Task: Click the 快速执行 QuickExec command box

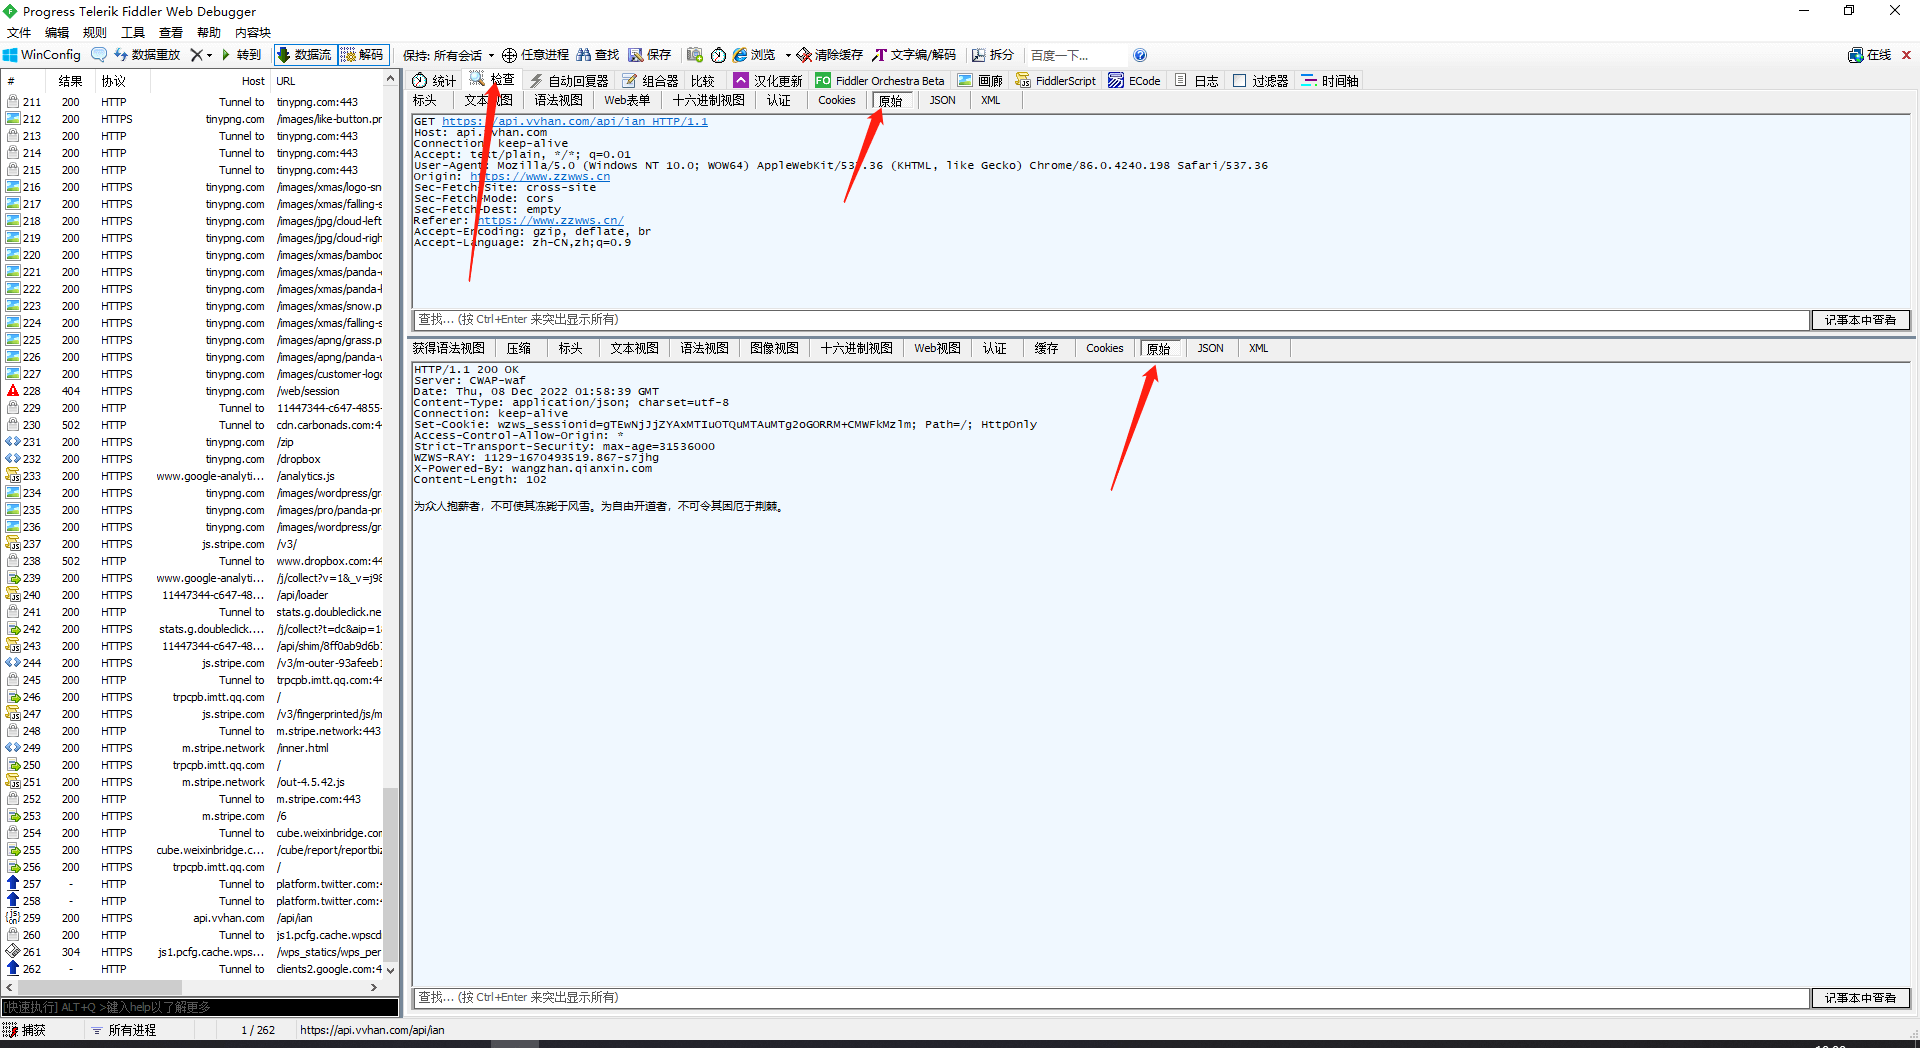Action: (x=200, y=1007)
